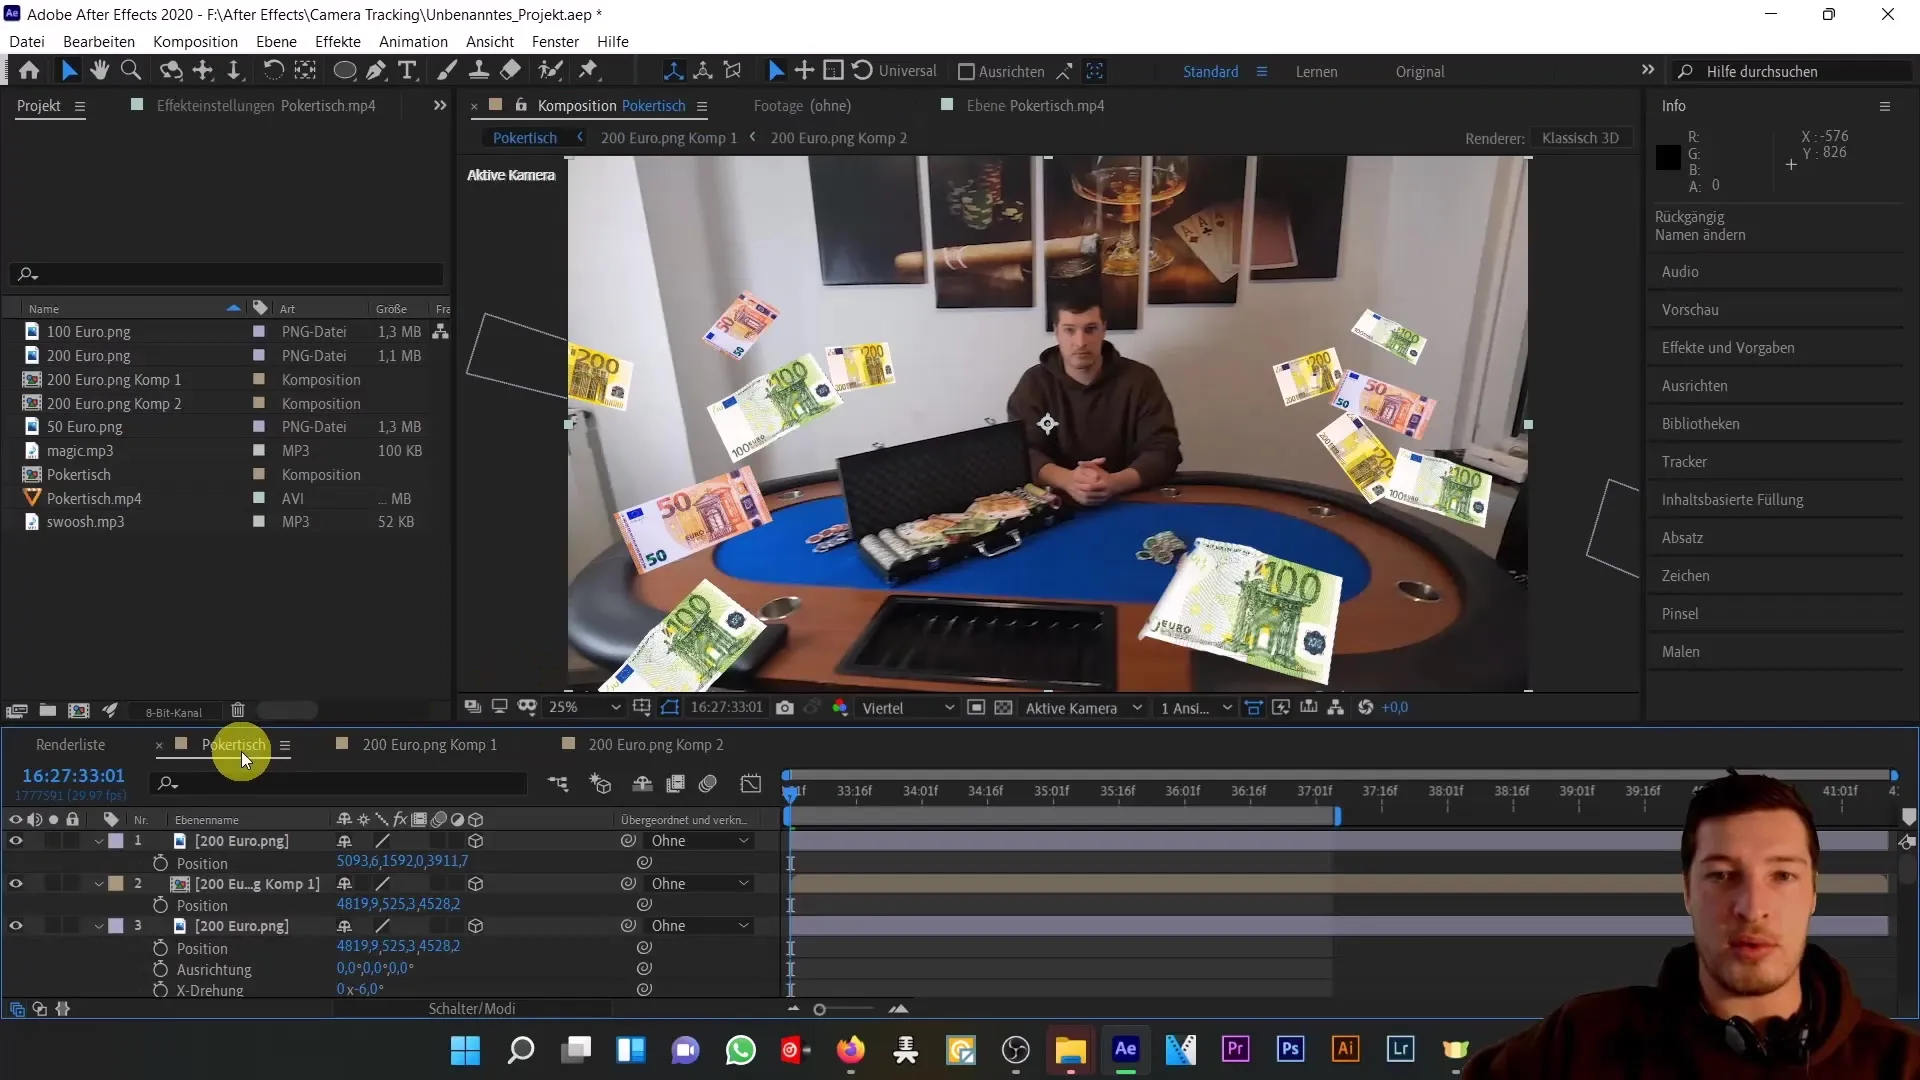This screenshot has height=1080, width=1920.
Task: Select the Selection tool in toolbar
Action: click(x=66, y=70)
